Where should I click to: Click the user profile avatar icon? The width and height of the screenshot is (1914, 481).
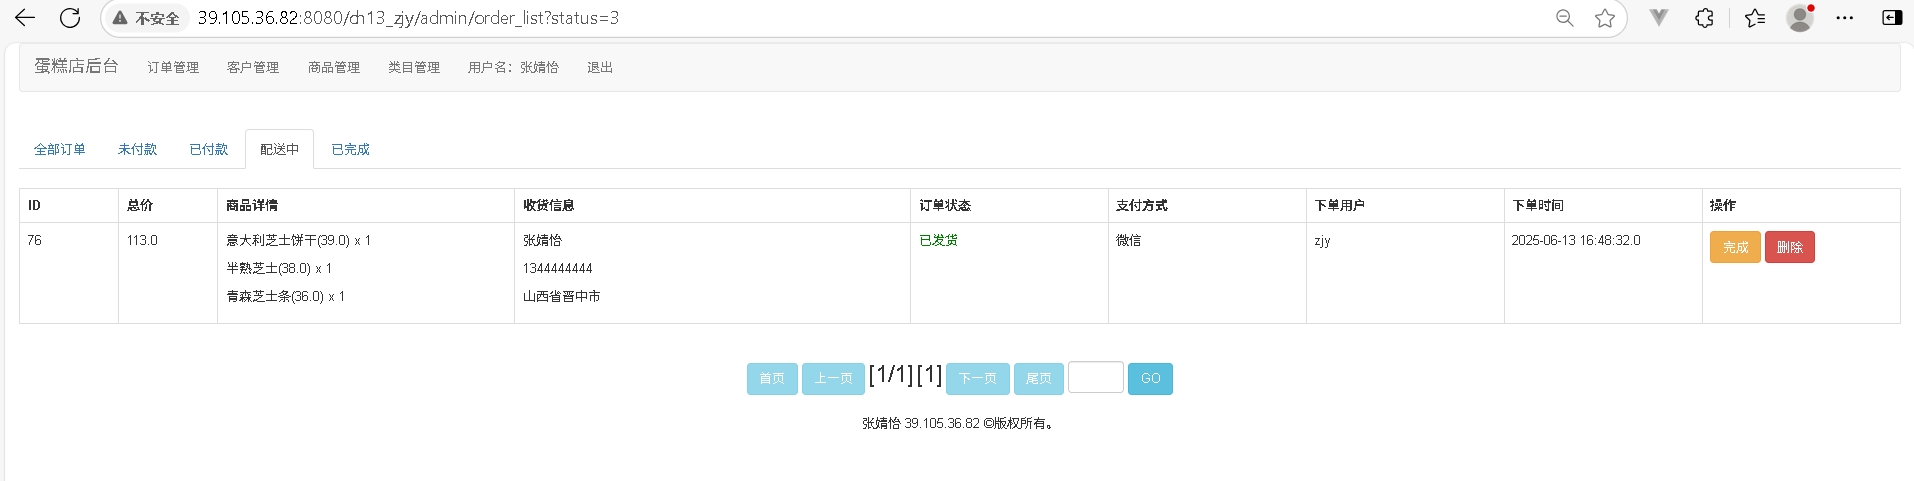tap(1800, 18)
